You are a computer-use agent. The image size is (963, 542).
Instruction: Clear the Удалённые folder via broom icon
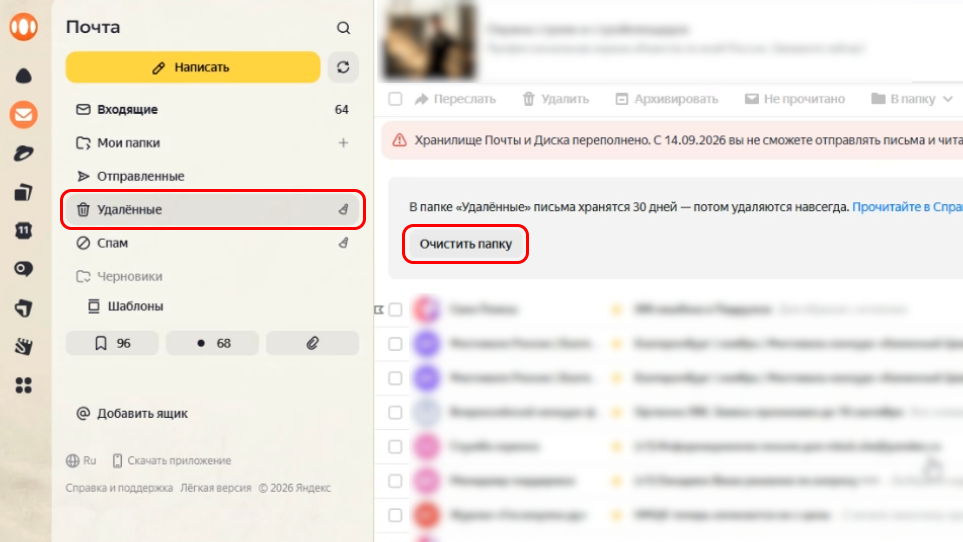point(344,209)
